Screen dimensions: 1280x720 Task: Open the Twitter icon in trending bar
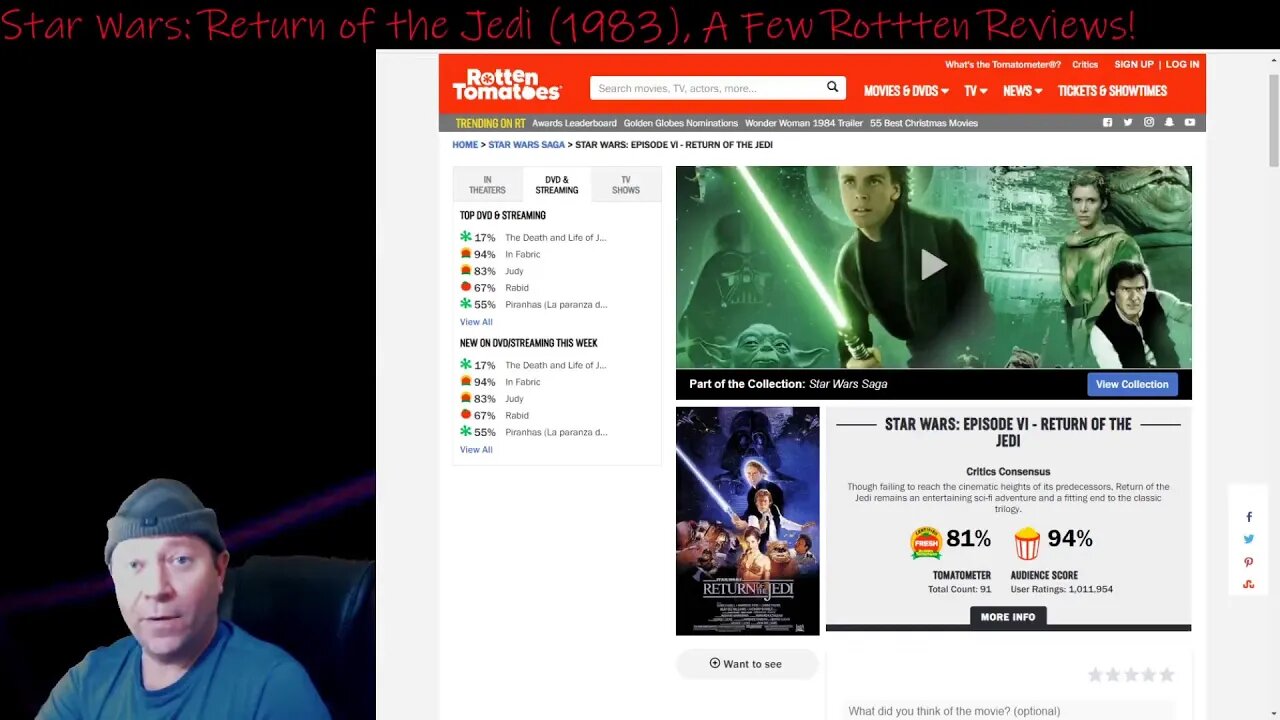point(1128,122)
